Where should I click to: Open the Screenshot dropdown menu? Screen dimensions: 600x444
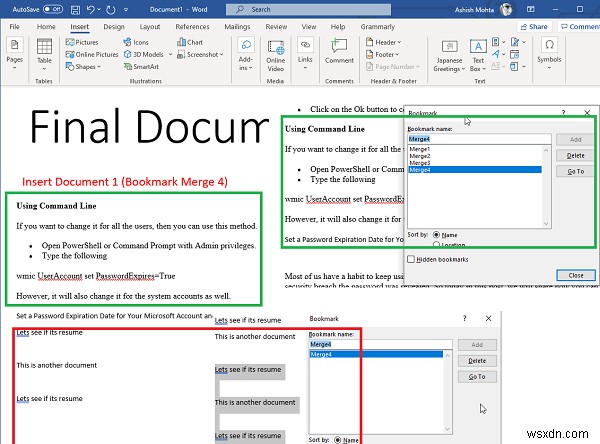[200, 54]
